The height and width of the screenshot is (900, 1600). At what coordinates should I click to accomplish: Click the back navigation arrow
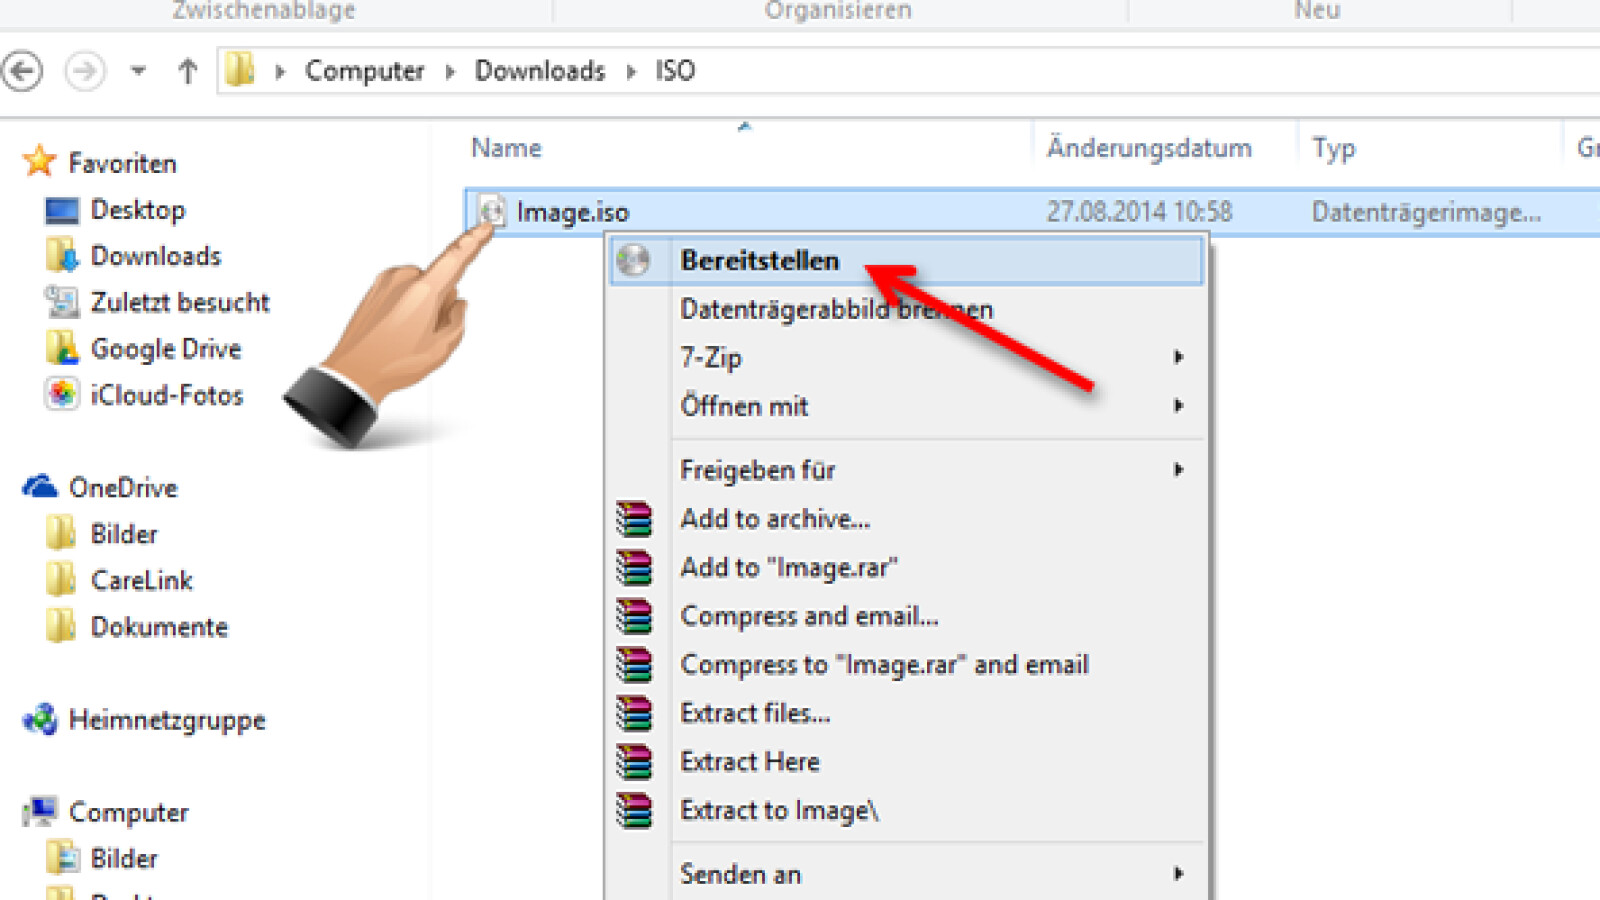22,71
